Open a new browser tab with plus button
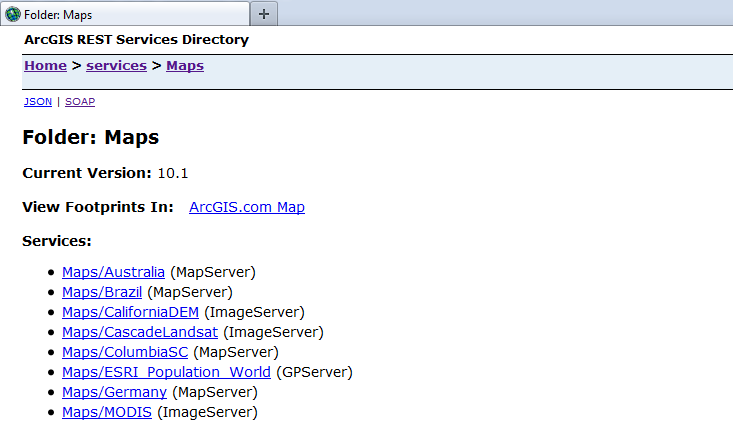The image size is (733, 422). (x=264, y=13)
